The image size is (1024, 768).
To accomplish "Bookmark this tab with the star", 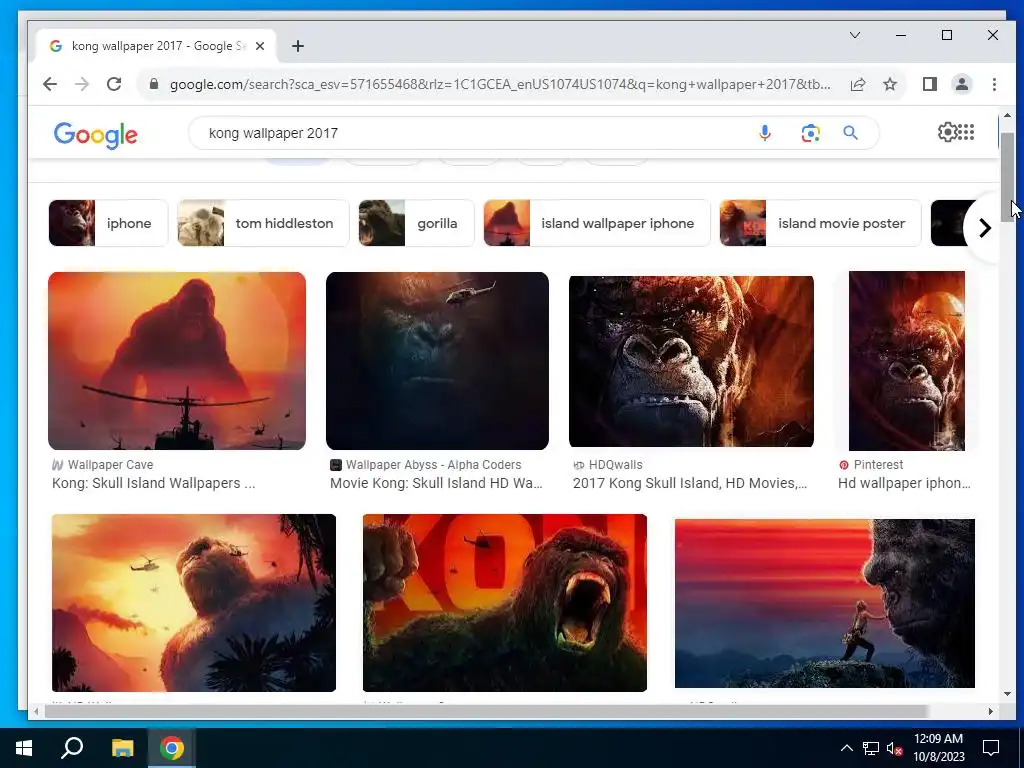I will [x=890, y=84].
